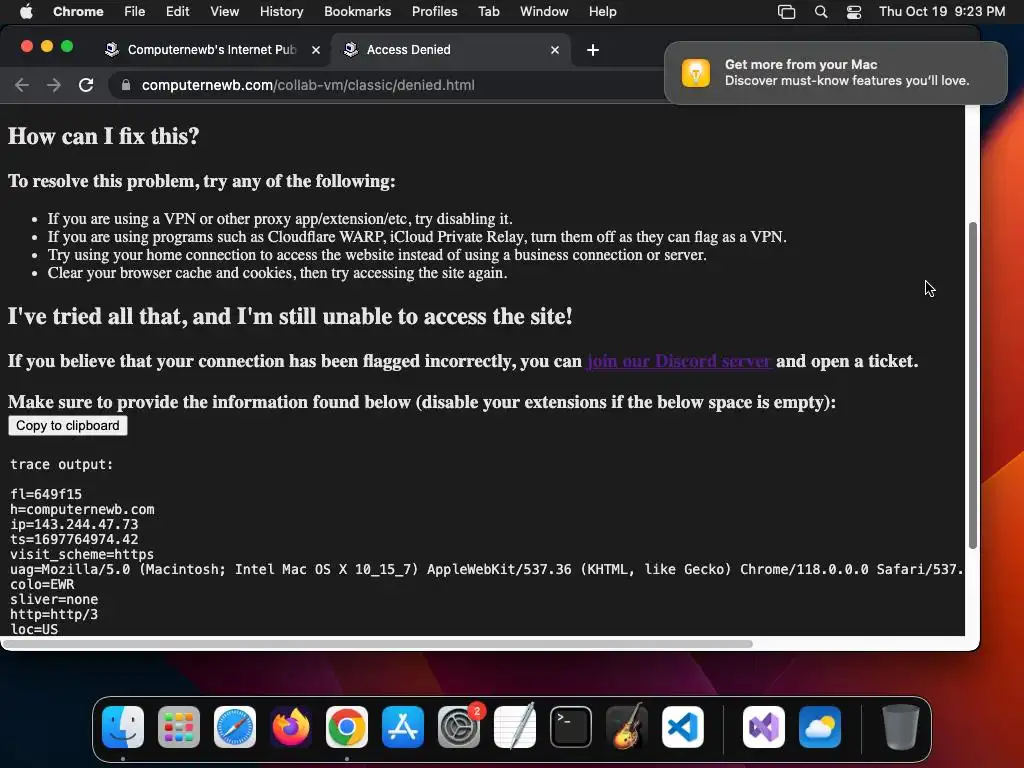Click the http=http/3 trace line
This screenshot has width=1024, height=768.
pos(54,615)
